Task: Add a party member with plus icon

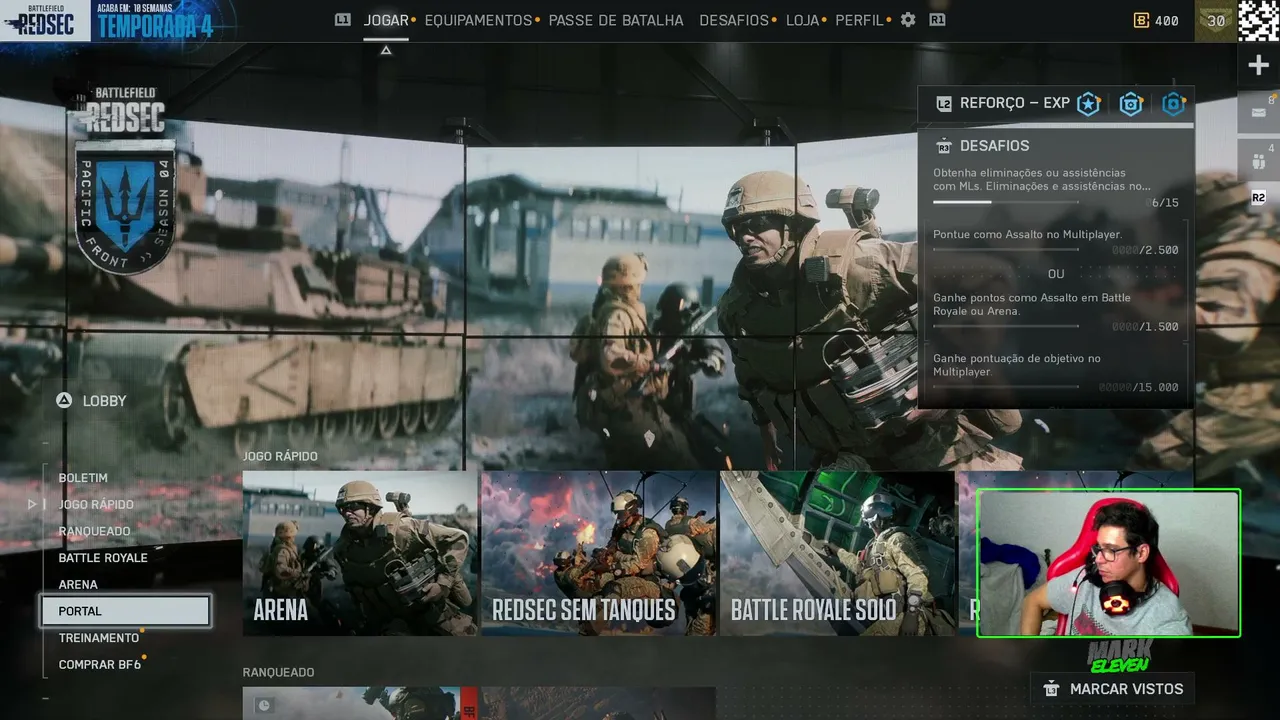Action: [1258, 66]
